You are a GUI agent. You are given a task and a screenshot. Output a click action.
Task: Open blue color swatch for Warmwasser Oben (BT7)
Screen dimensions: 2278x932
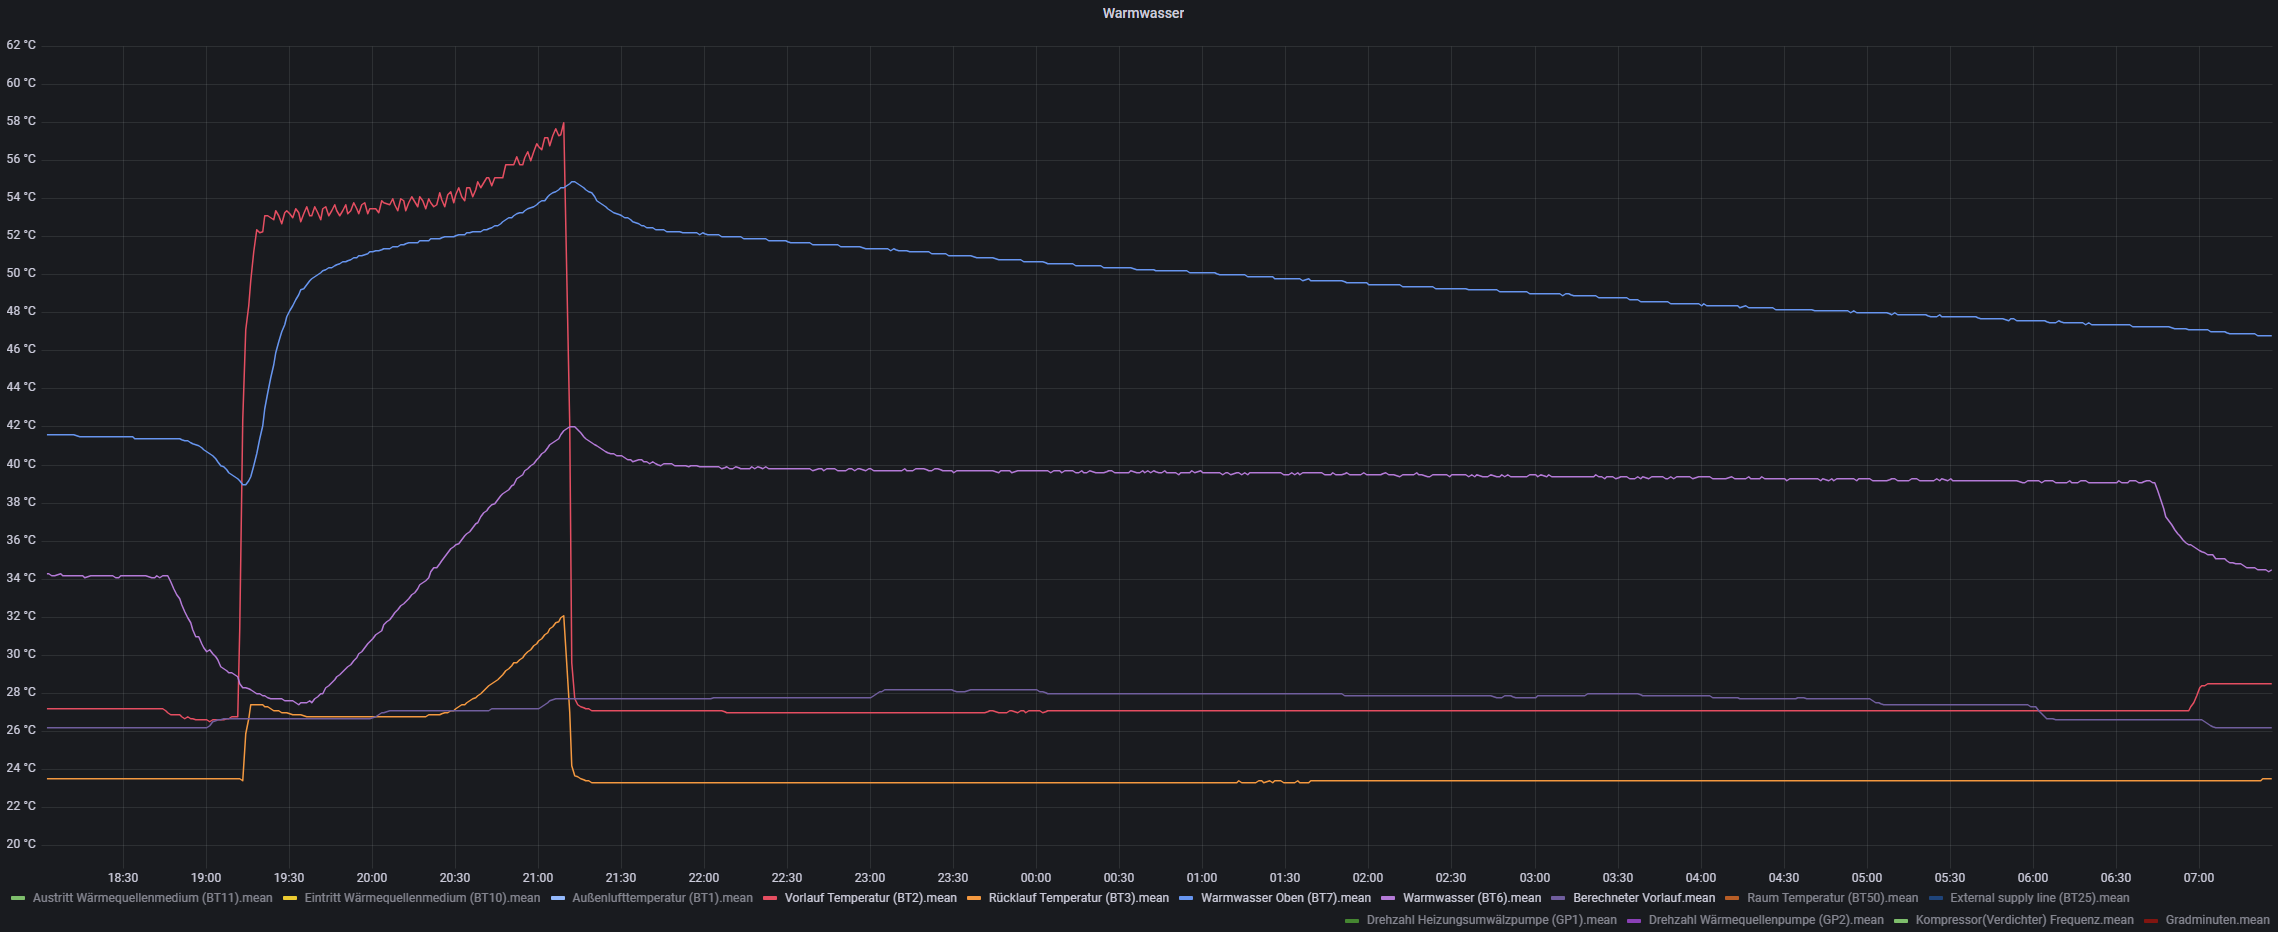coord(1186,898)
